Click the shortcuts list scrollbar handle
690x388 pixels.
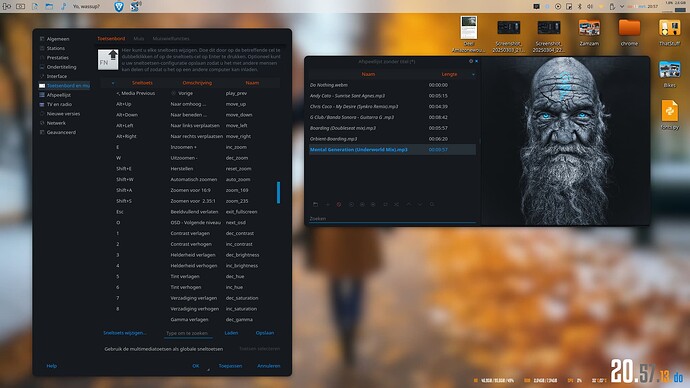click(x=278, y=192)
